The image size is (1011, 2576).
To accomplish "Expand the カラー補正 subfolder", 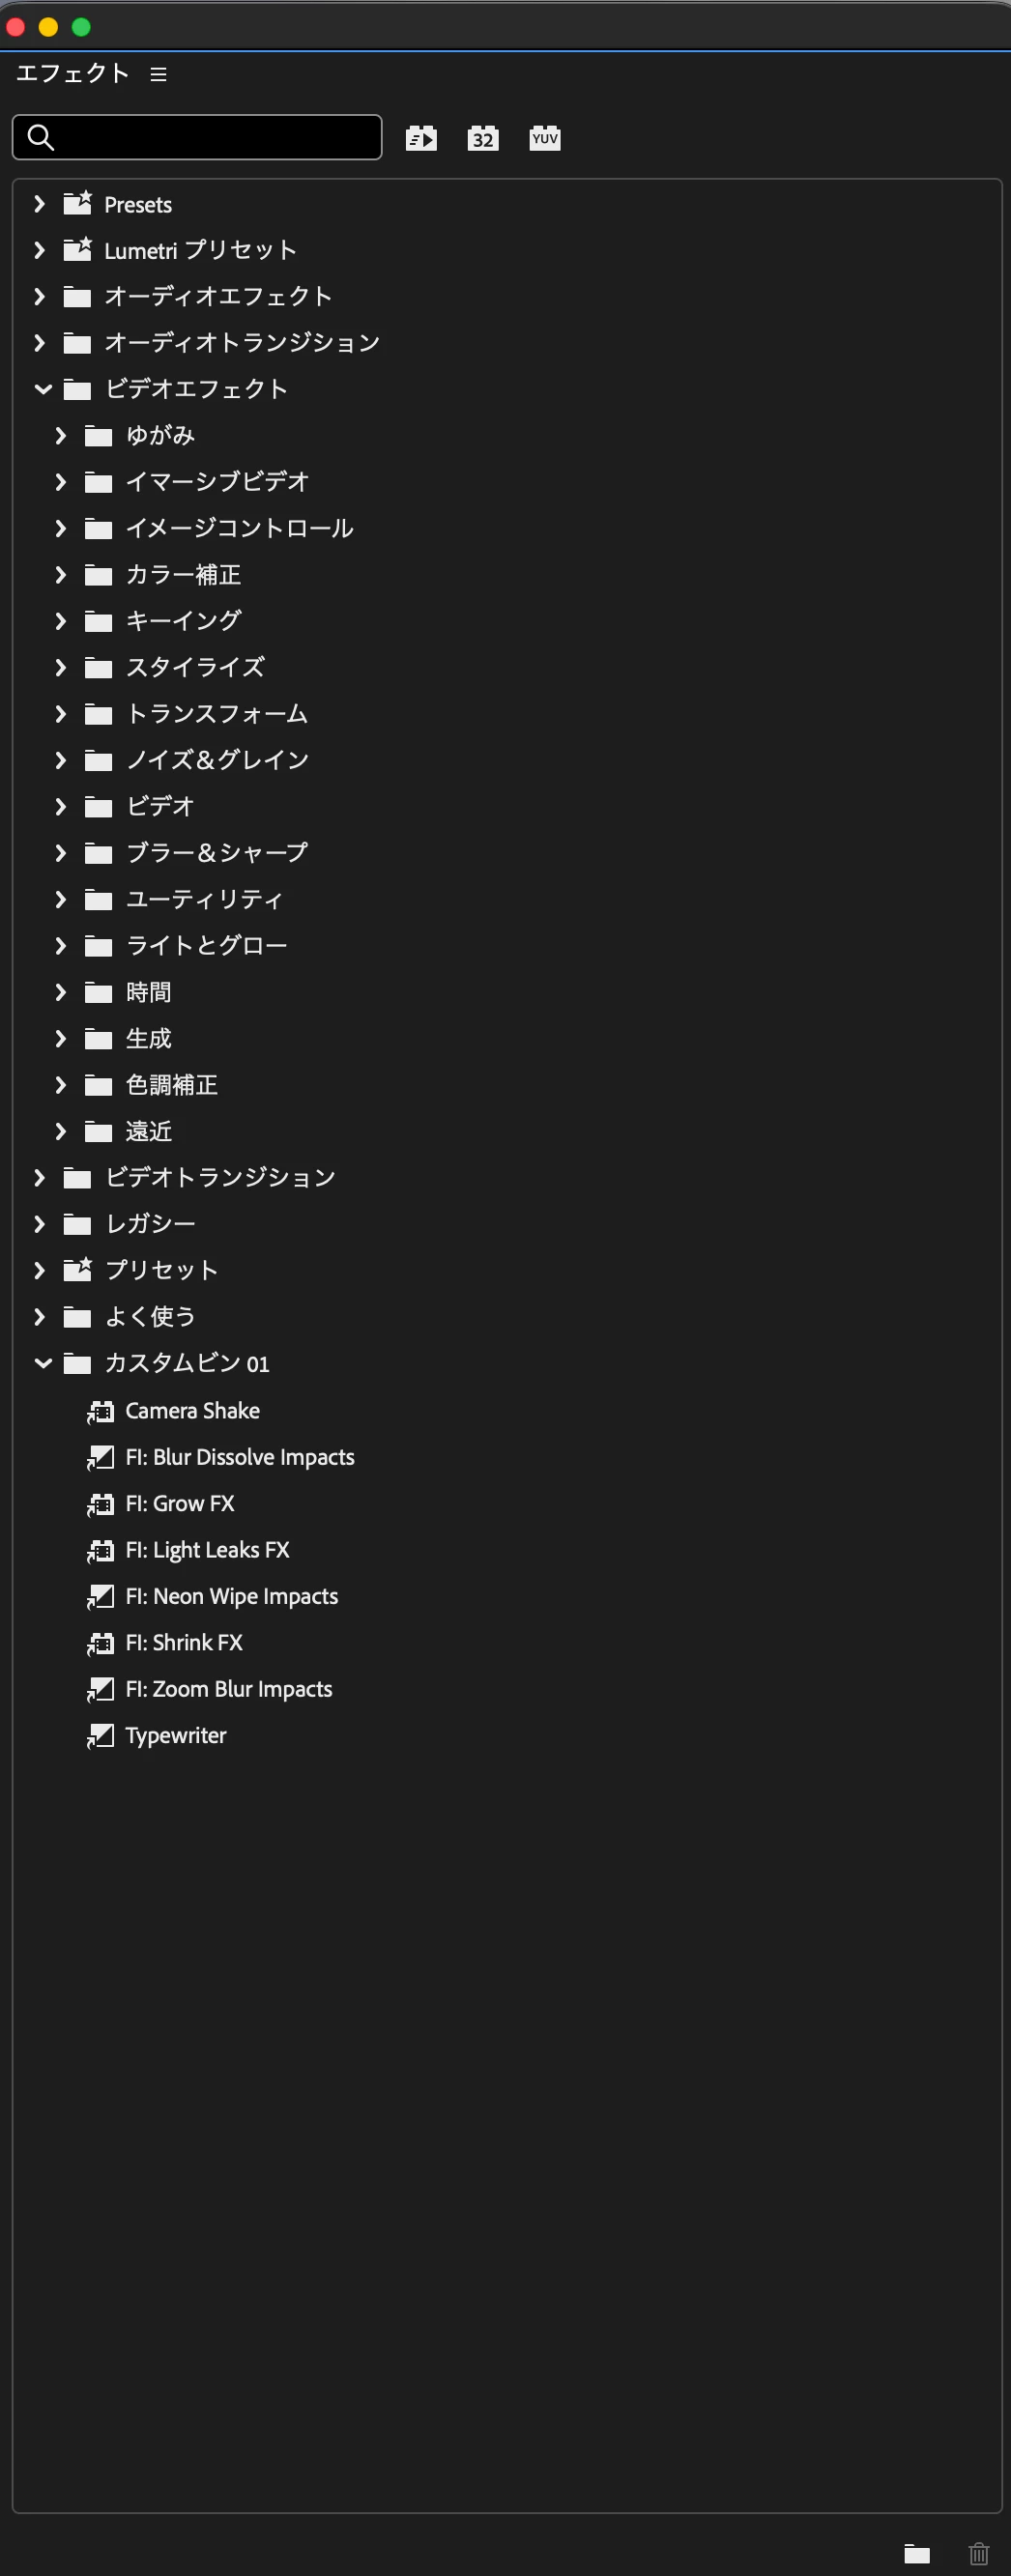I will pos(61,575).
